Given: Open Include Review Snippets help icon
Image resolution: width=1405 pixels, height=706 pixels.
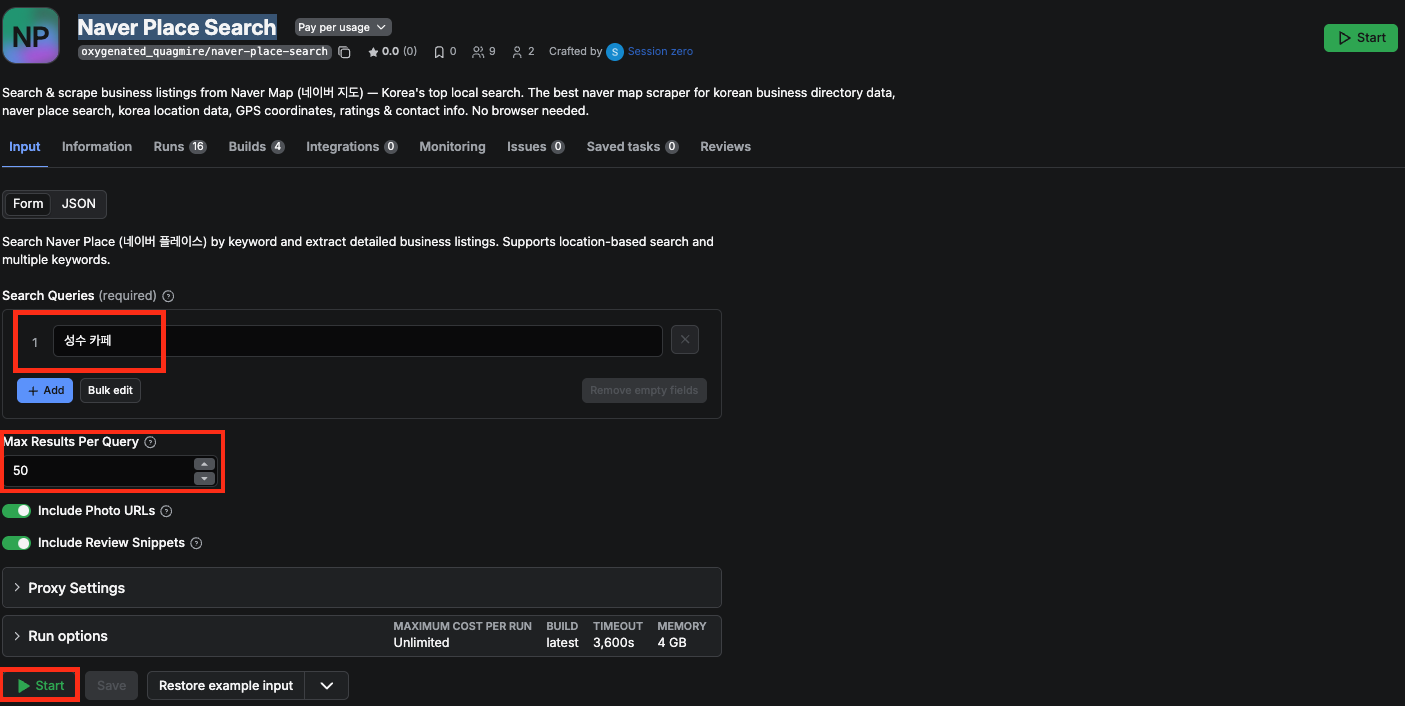Looking at the screenshot, I should [196, 543].
